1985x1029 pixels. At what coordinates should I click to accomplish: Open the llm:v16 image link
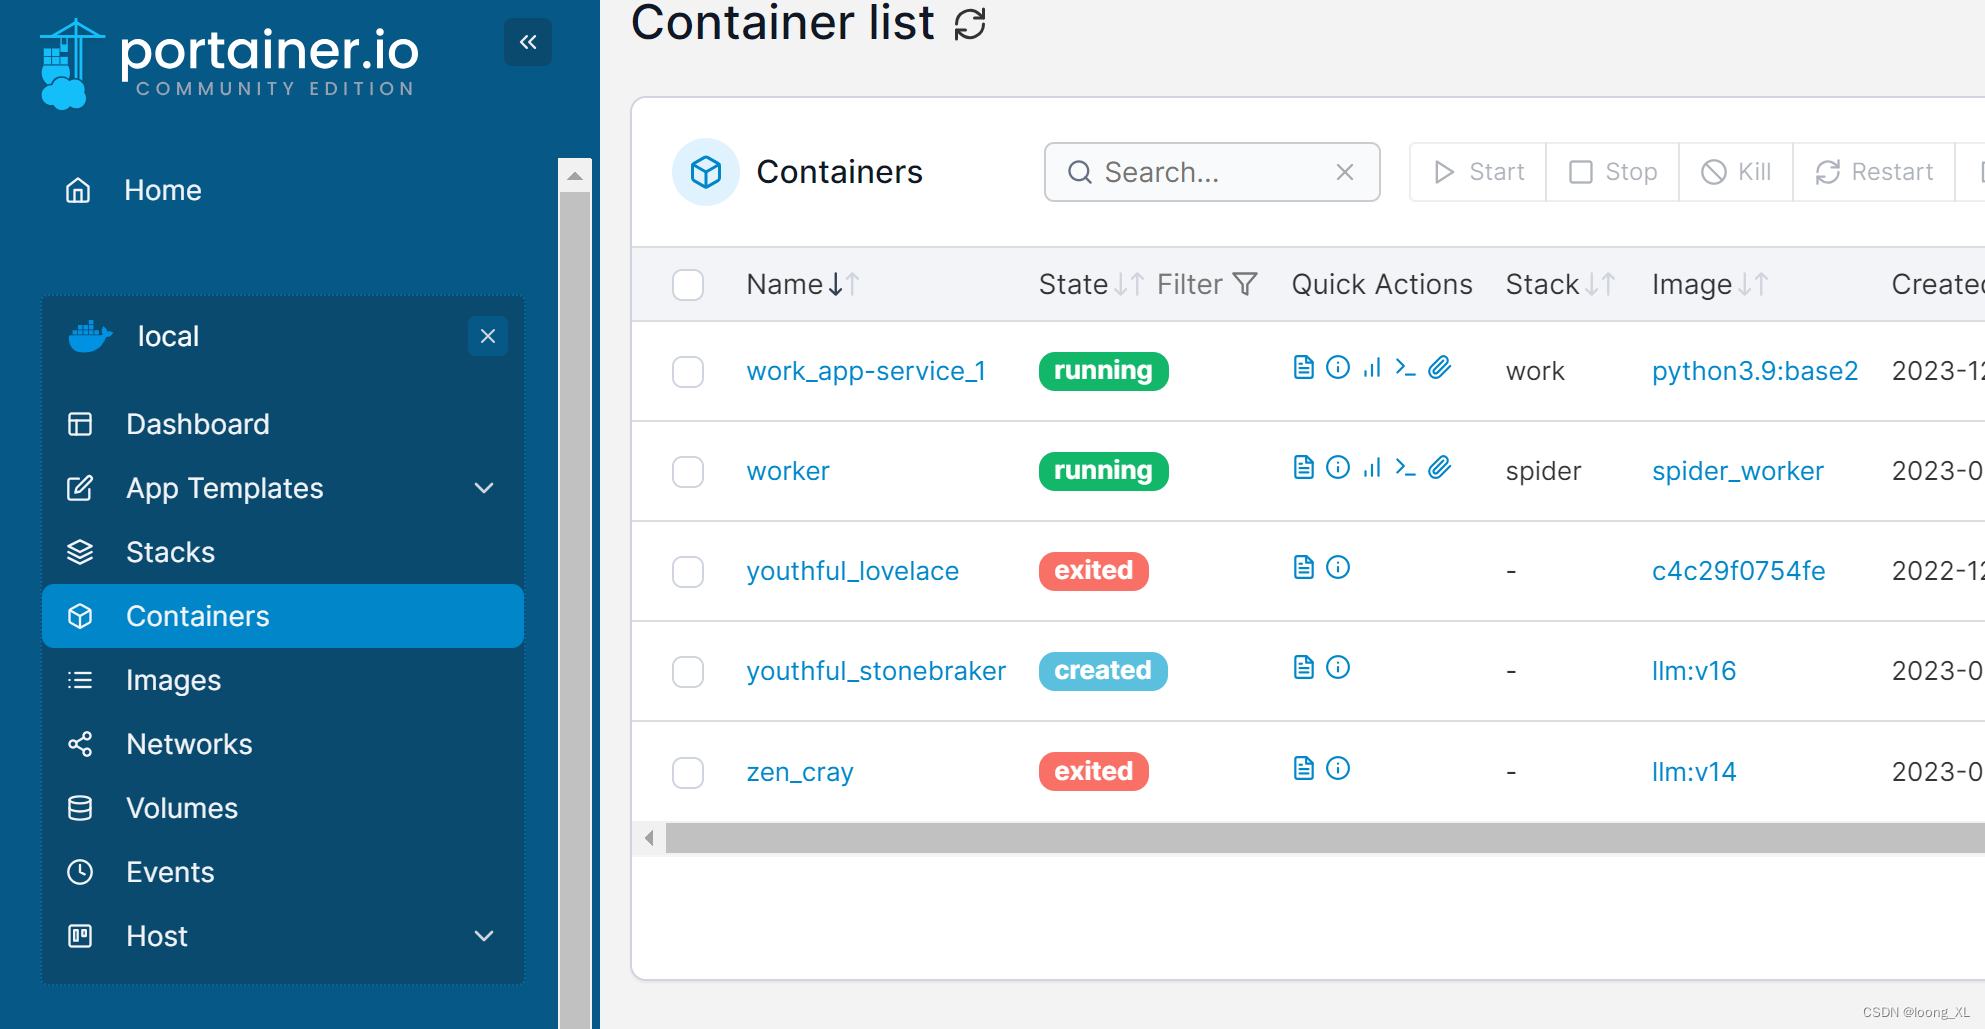(1694, 671)
